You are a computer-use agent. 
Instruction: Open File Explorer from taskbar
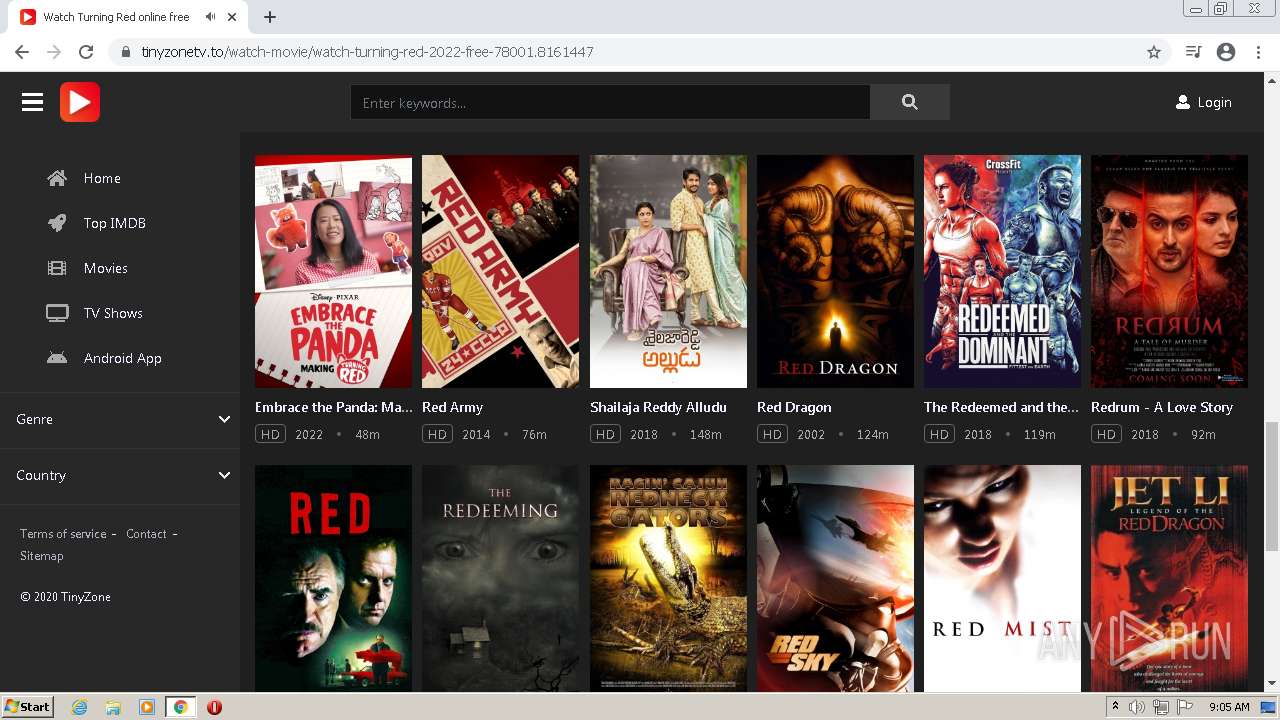113,707
